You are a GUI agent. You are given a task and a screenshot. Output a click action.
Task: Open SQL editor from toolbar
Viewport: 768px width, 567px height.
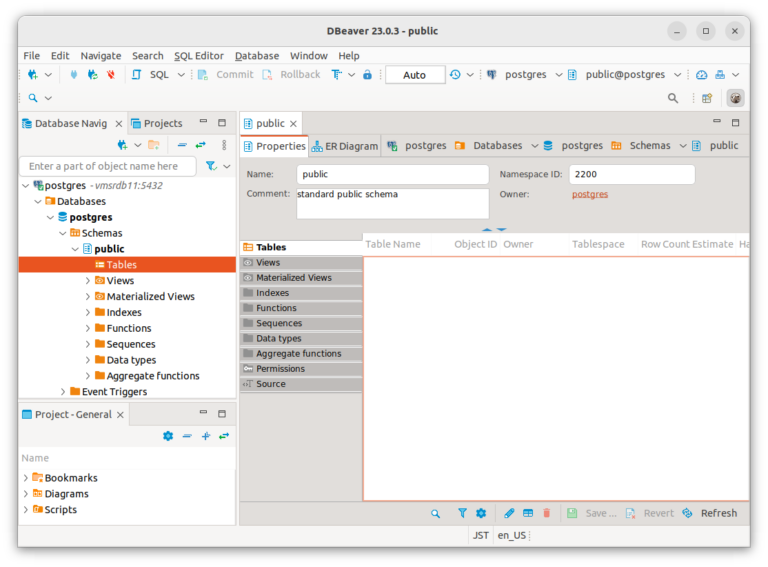coord(151,75)
